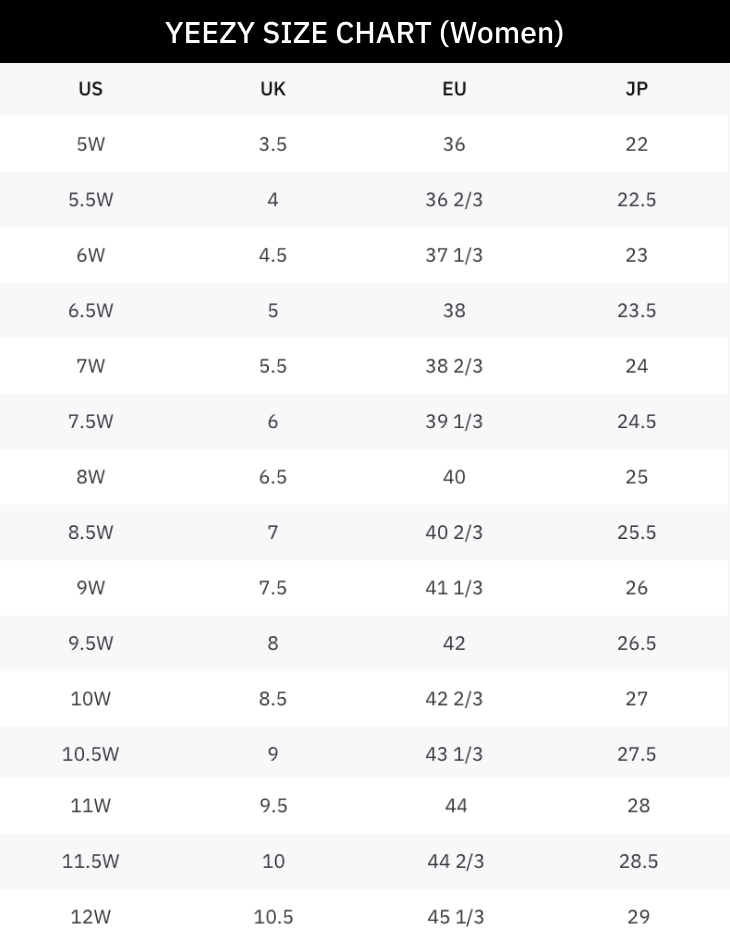730x936 pixels.
Task: Click the EU column header
Action: pos(454,89)
